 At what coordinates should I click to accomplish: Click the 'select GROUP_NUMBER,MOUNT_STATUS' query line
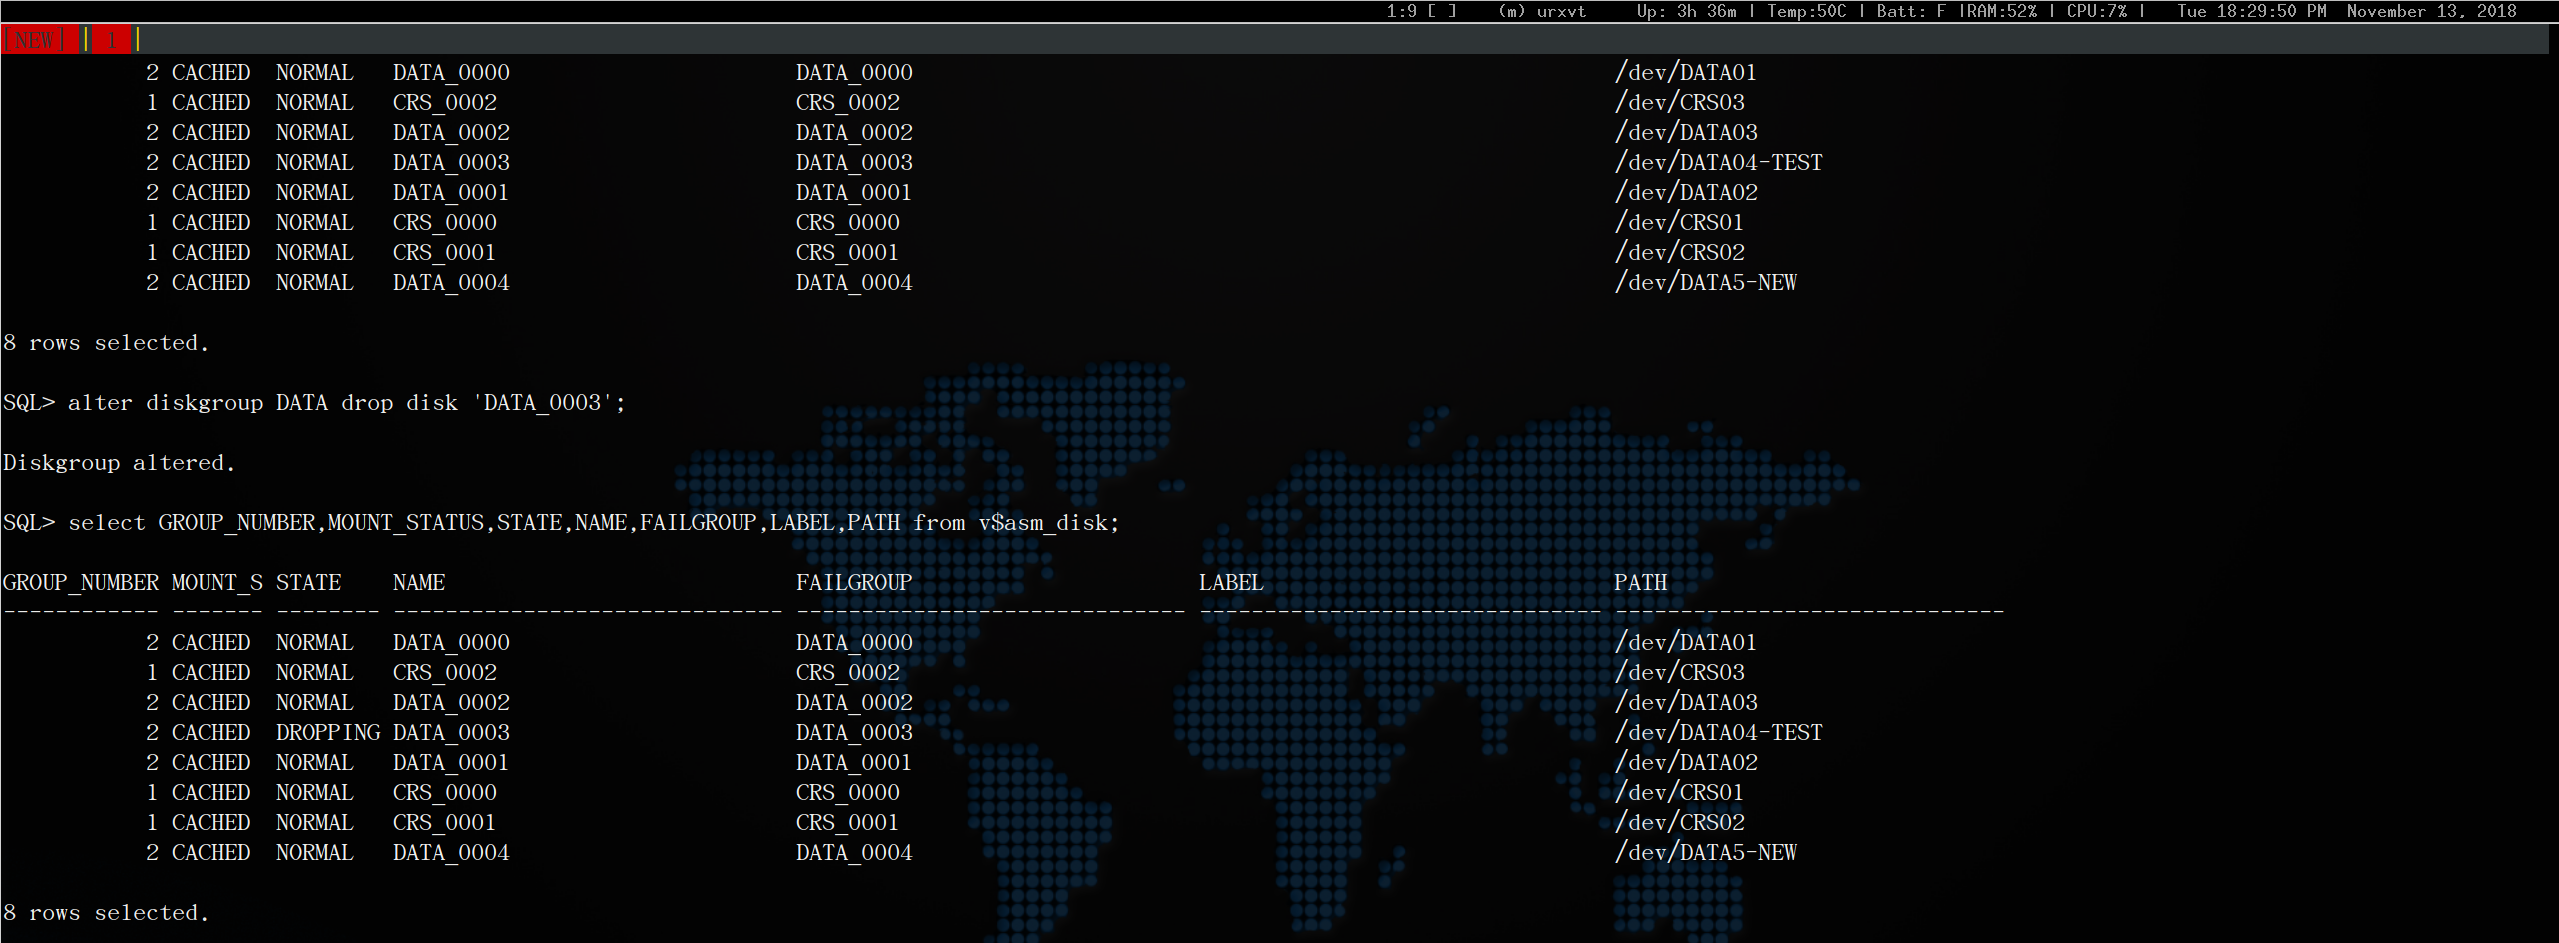click(x=594, y=523)
